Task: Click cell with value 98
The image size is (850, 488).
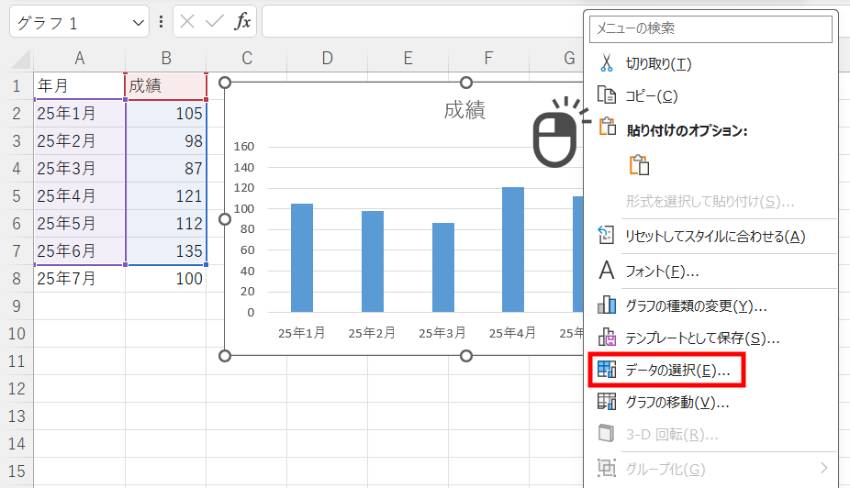Action: (166, 141)
